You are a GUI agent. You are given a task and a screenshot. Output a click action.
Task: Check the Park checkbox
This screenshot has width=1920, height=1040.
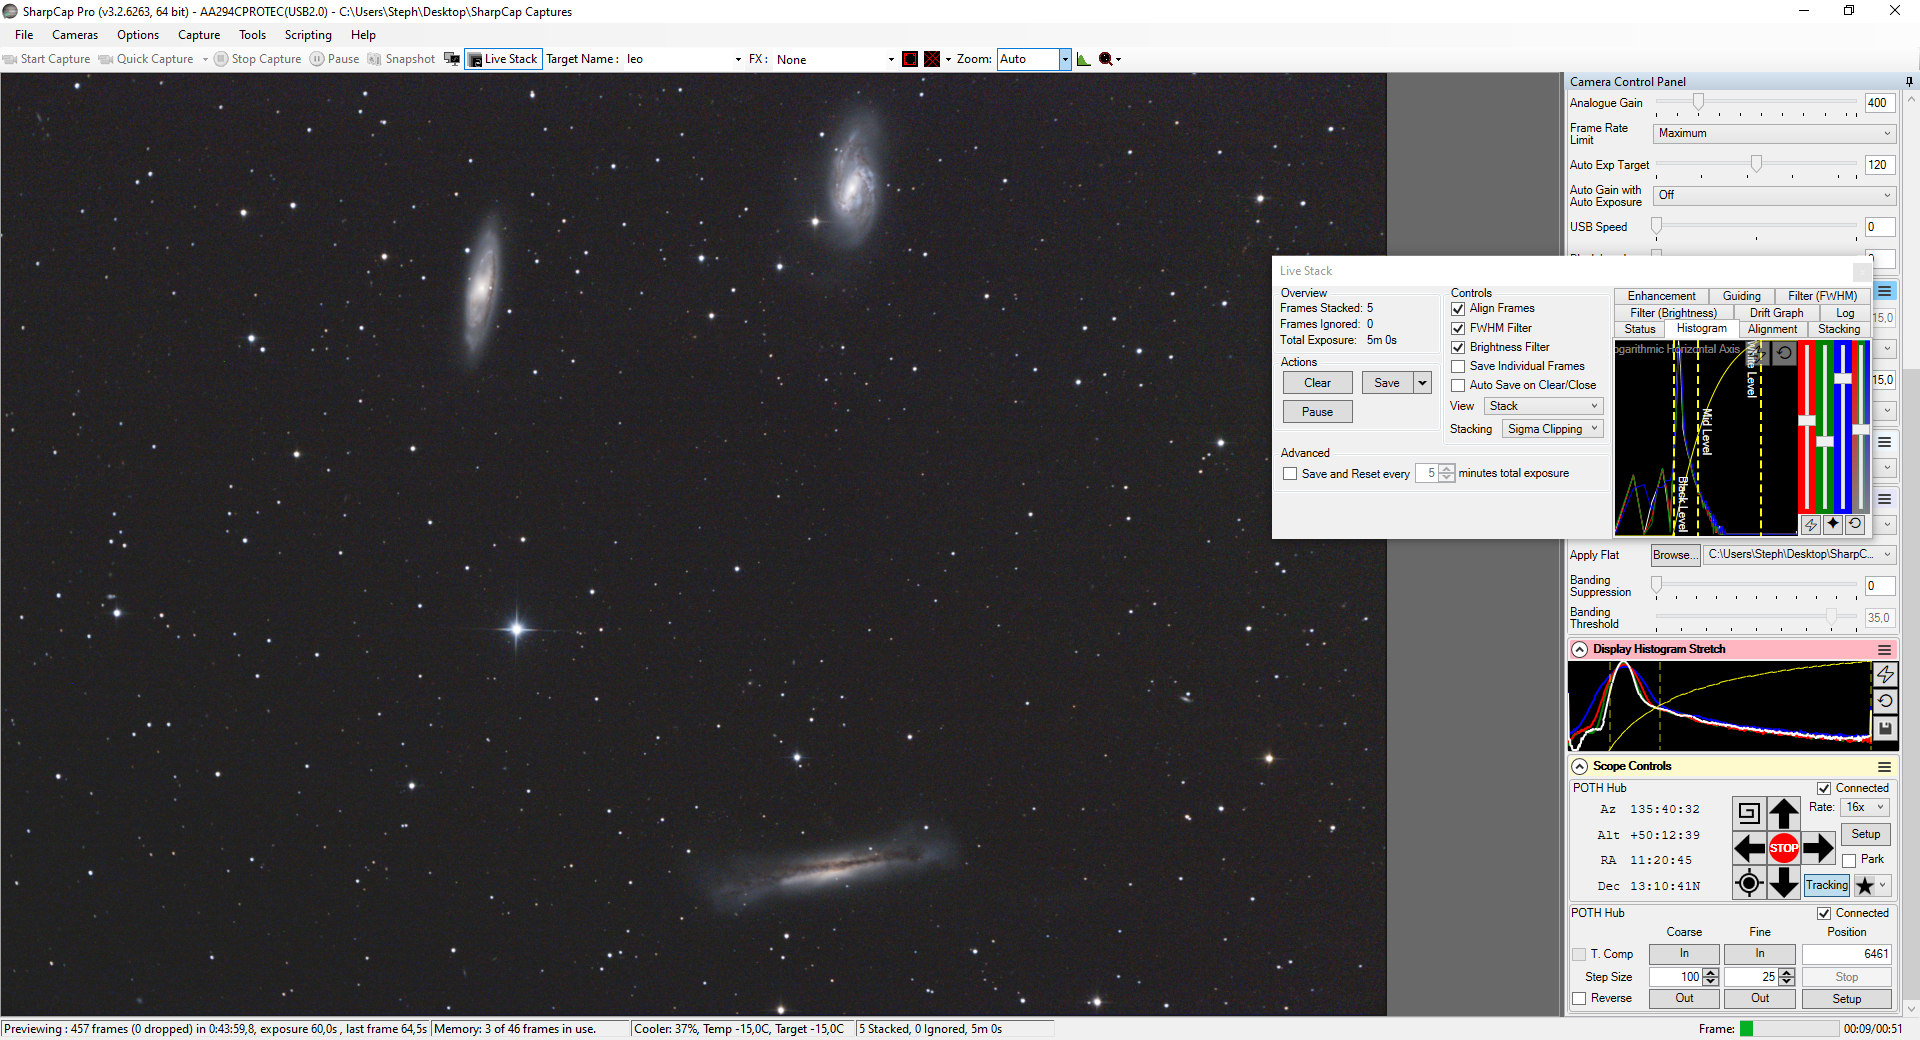click(1849, 860)
